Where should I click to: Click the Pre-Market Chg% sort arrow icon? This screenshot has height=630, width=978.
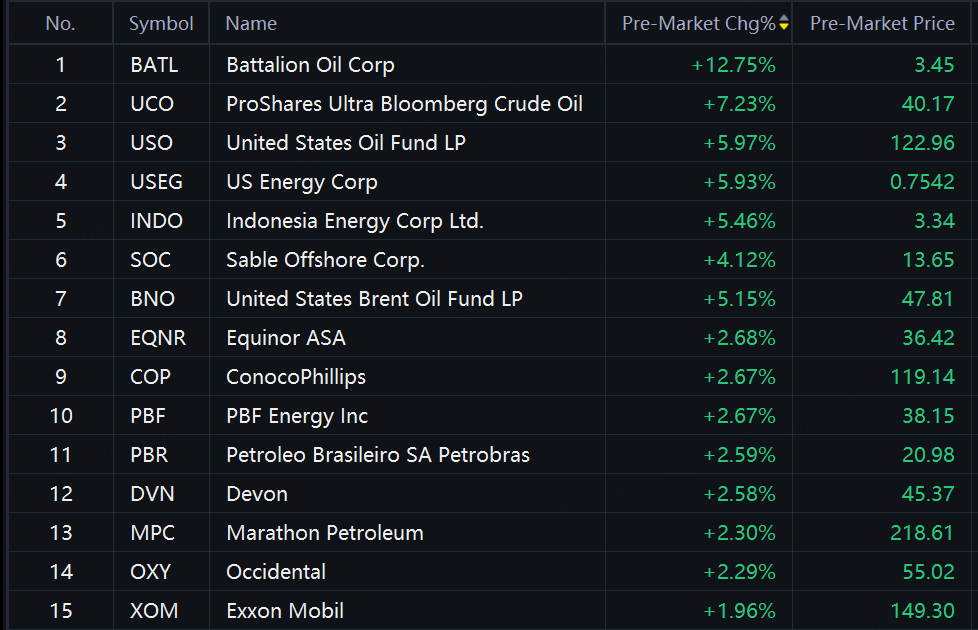[784, 23]
